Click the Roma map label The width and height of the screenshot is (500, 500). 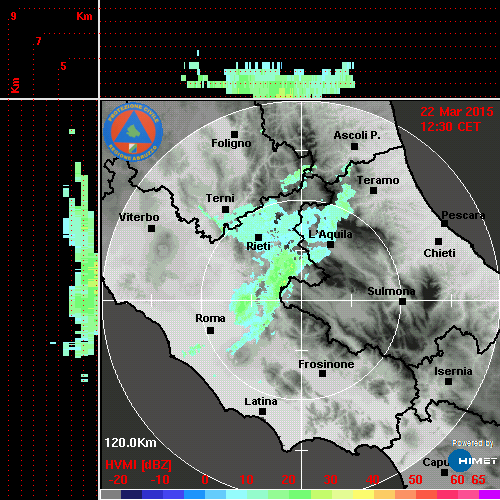tap(210, 318)
